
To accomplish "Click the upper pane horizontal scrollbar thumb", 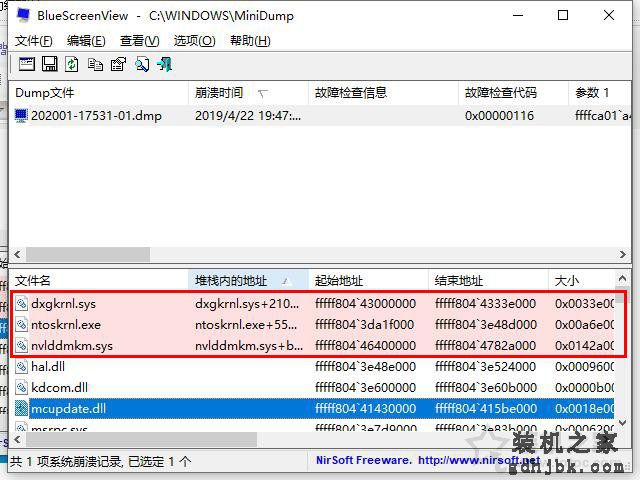I will [88, 254].
